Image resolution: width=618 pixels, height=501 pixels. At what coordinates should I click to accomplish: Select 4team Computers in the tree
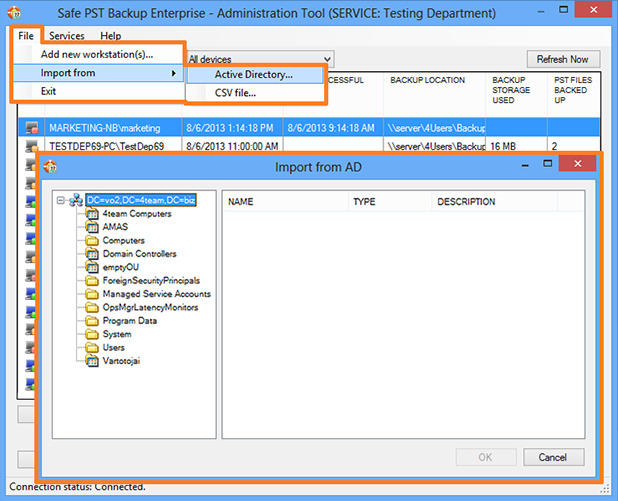(137, 214)
